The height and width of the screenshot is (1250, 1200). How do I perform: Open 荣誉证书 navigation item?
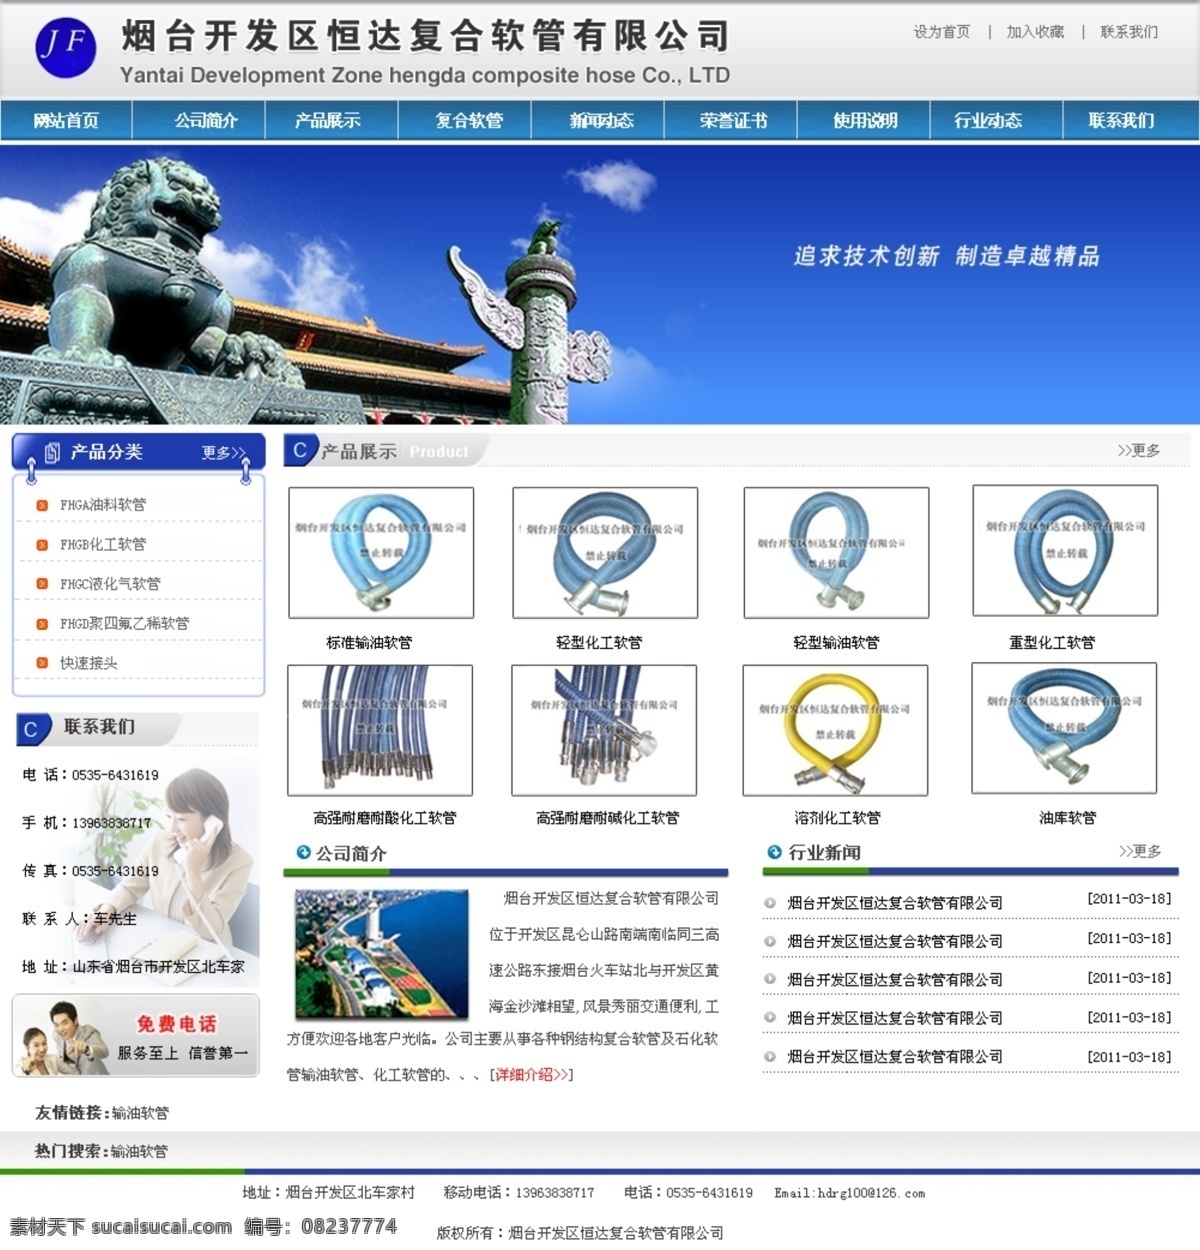pyautogui.click(x=733, y=121)
